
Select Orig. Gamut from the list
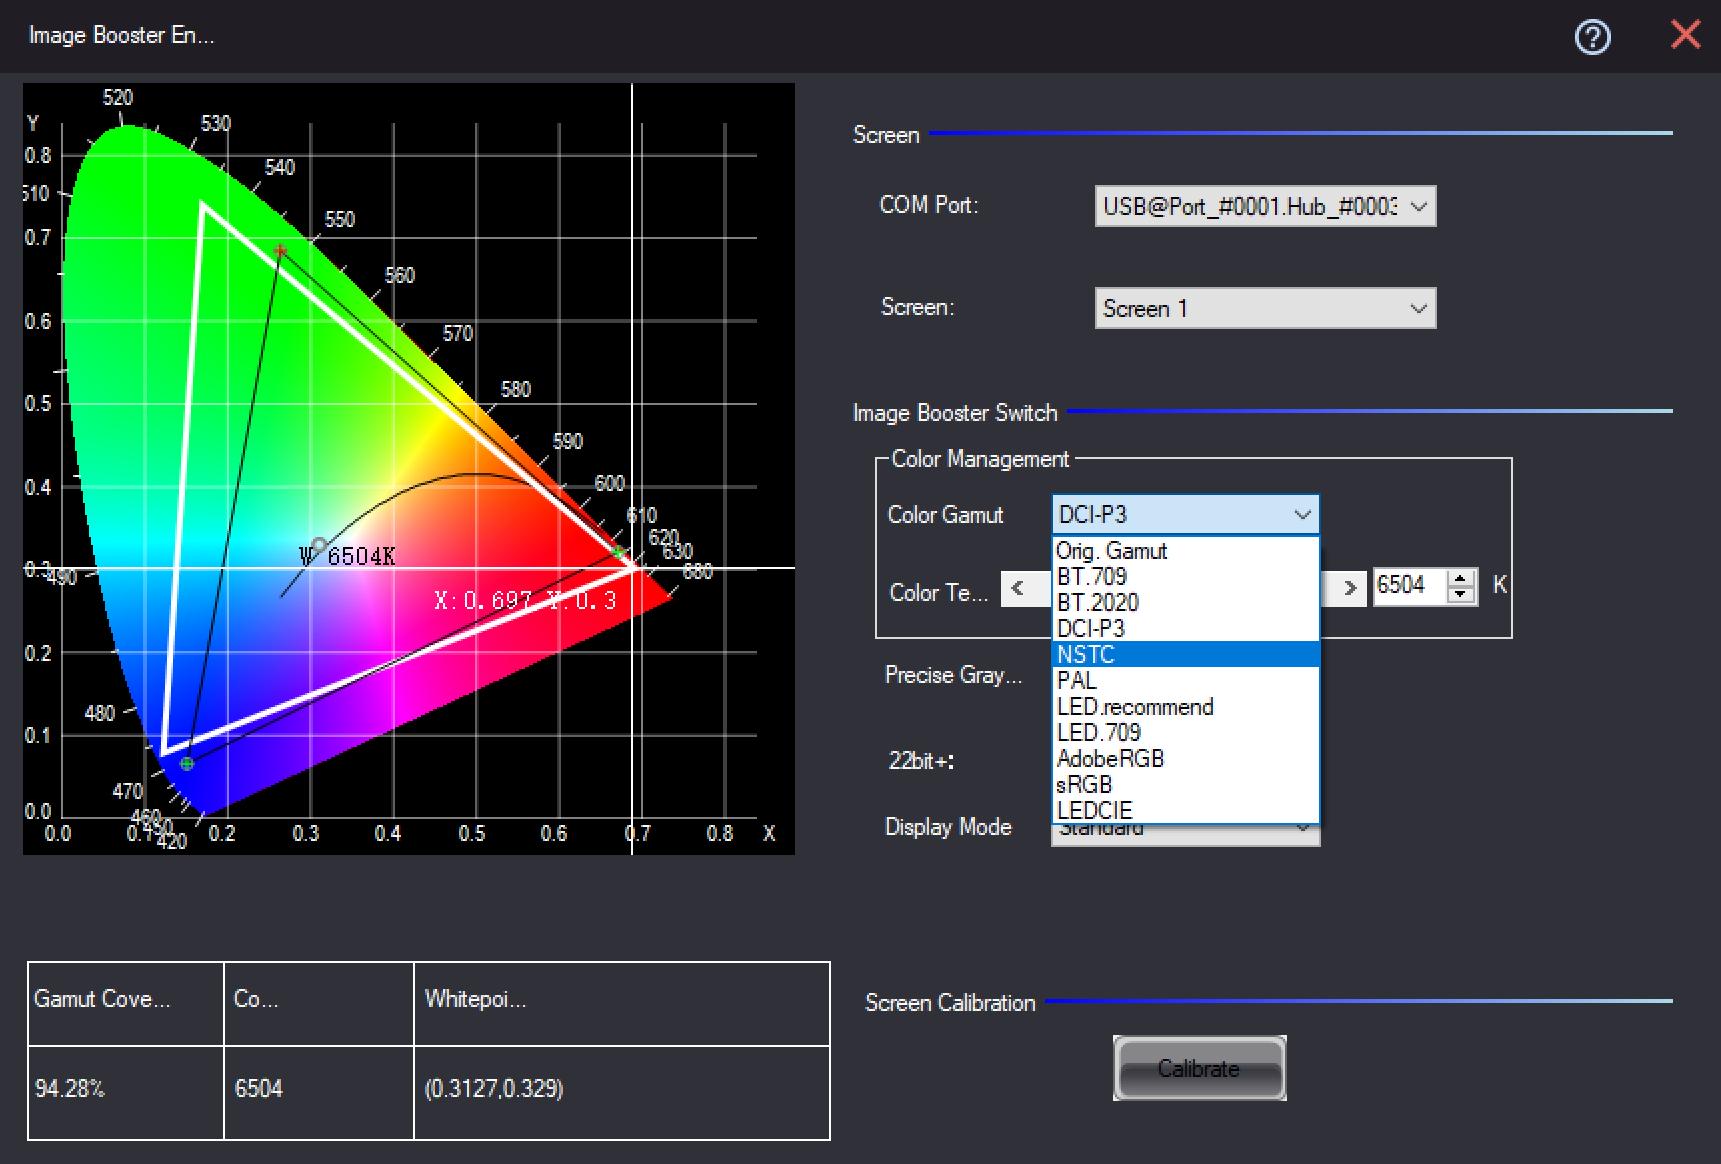point(1112,551)
